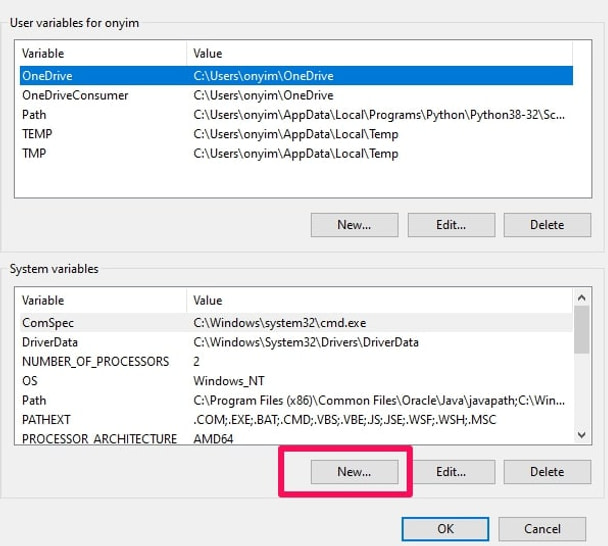
Task: Select the NUMBER_OF_PROCESSORS variable
Action: pos(296,361)
